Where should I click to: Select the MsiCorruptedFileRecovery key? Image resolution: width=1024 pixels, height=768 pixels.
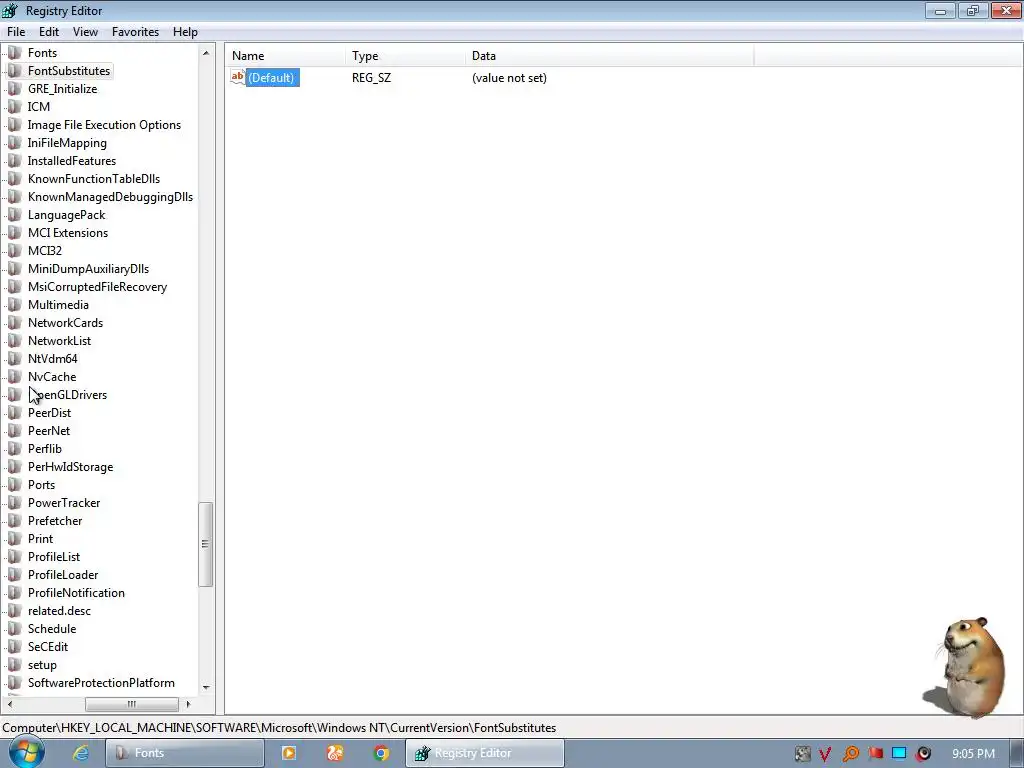point(97,287)
